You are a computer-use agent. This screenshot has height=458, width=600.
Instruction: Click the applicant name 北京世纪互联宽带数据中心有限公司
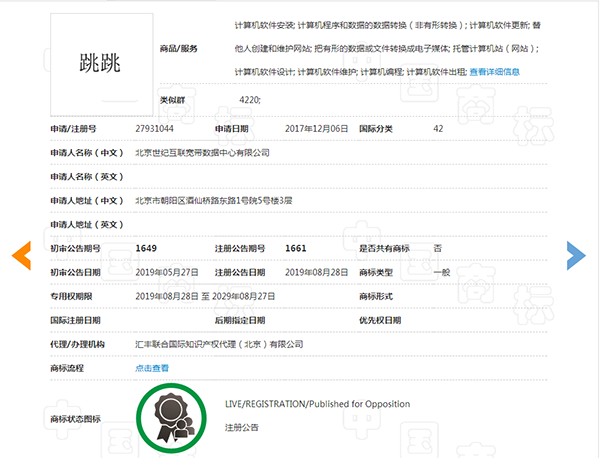pyautogui.click(x=202, y=153)
